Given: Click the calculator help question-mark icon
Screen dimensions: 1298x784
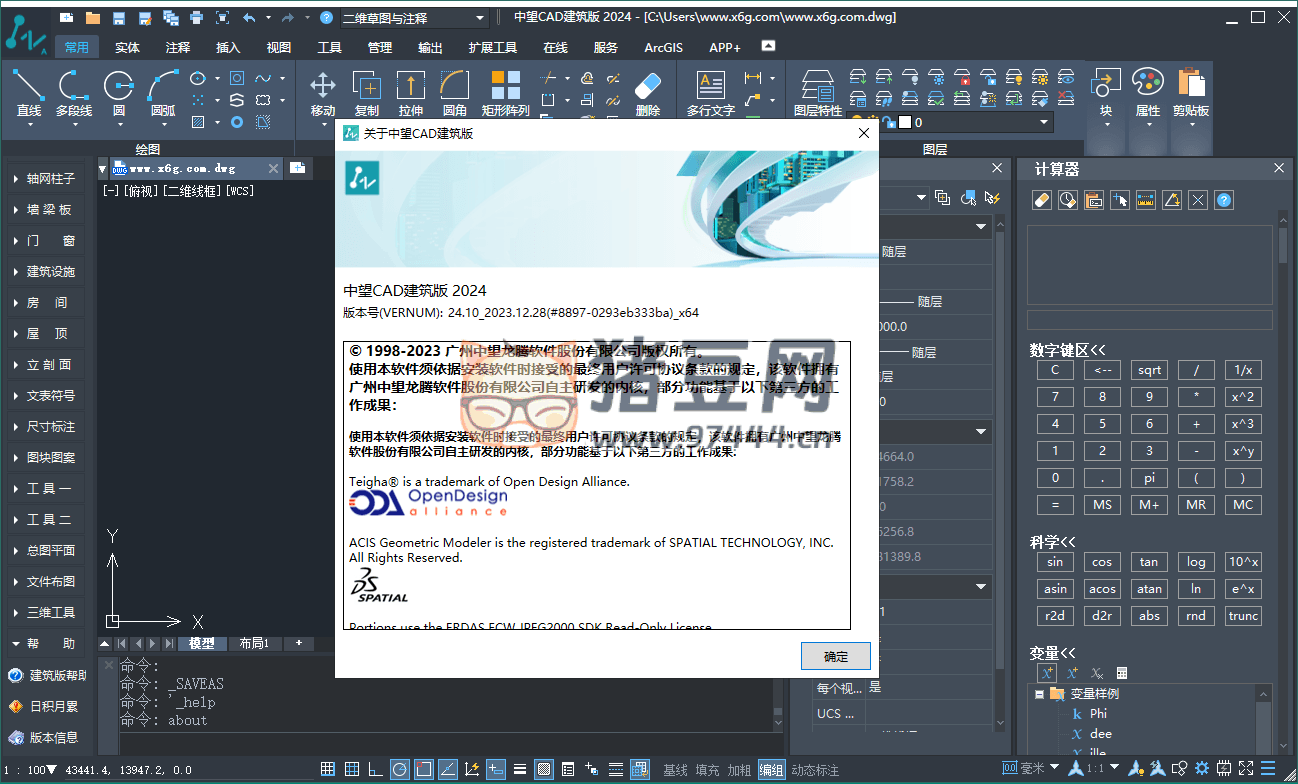Looking at the screenshot, I should click(x=1223, y=200).
